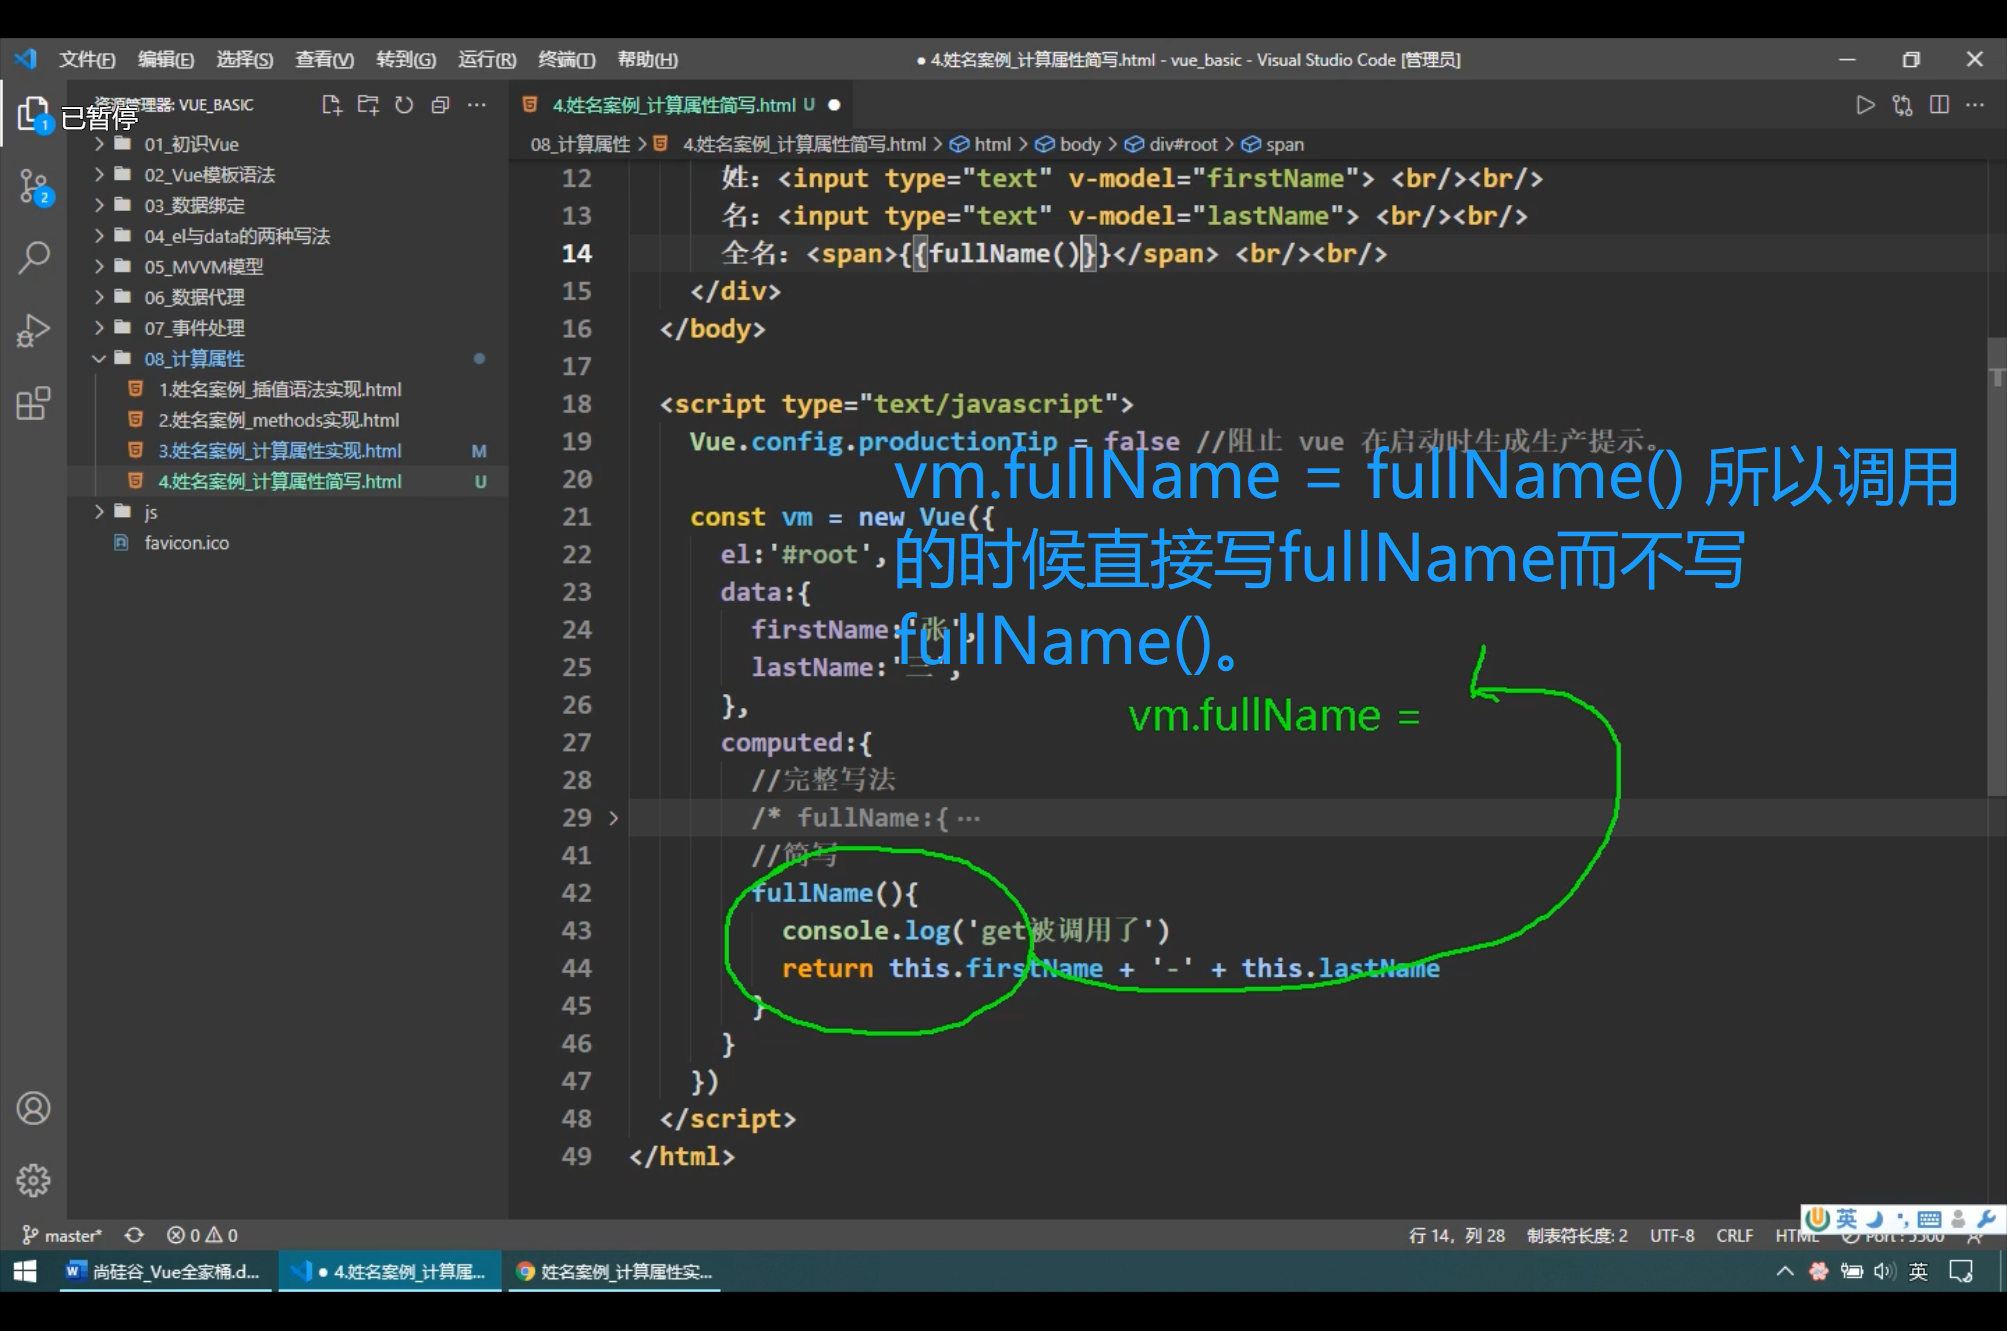Open the 终端(T) menu
Screen dimensions: 2007x1331
tap(567, 60)
